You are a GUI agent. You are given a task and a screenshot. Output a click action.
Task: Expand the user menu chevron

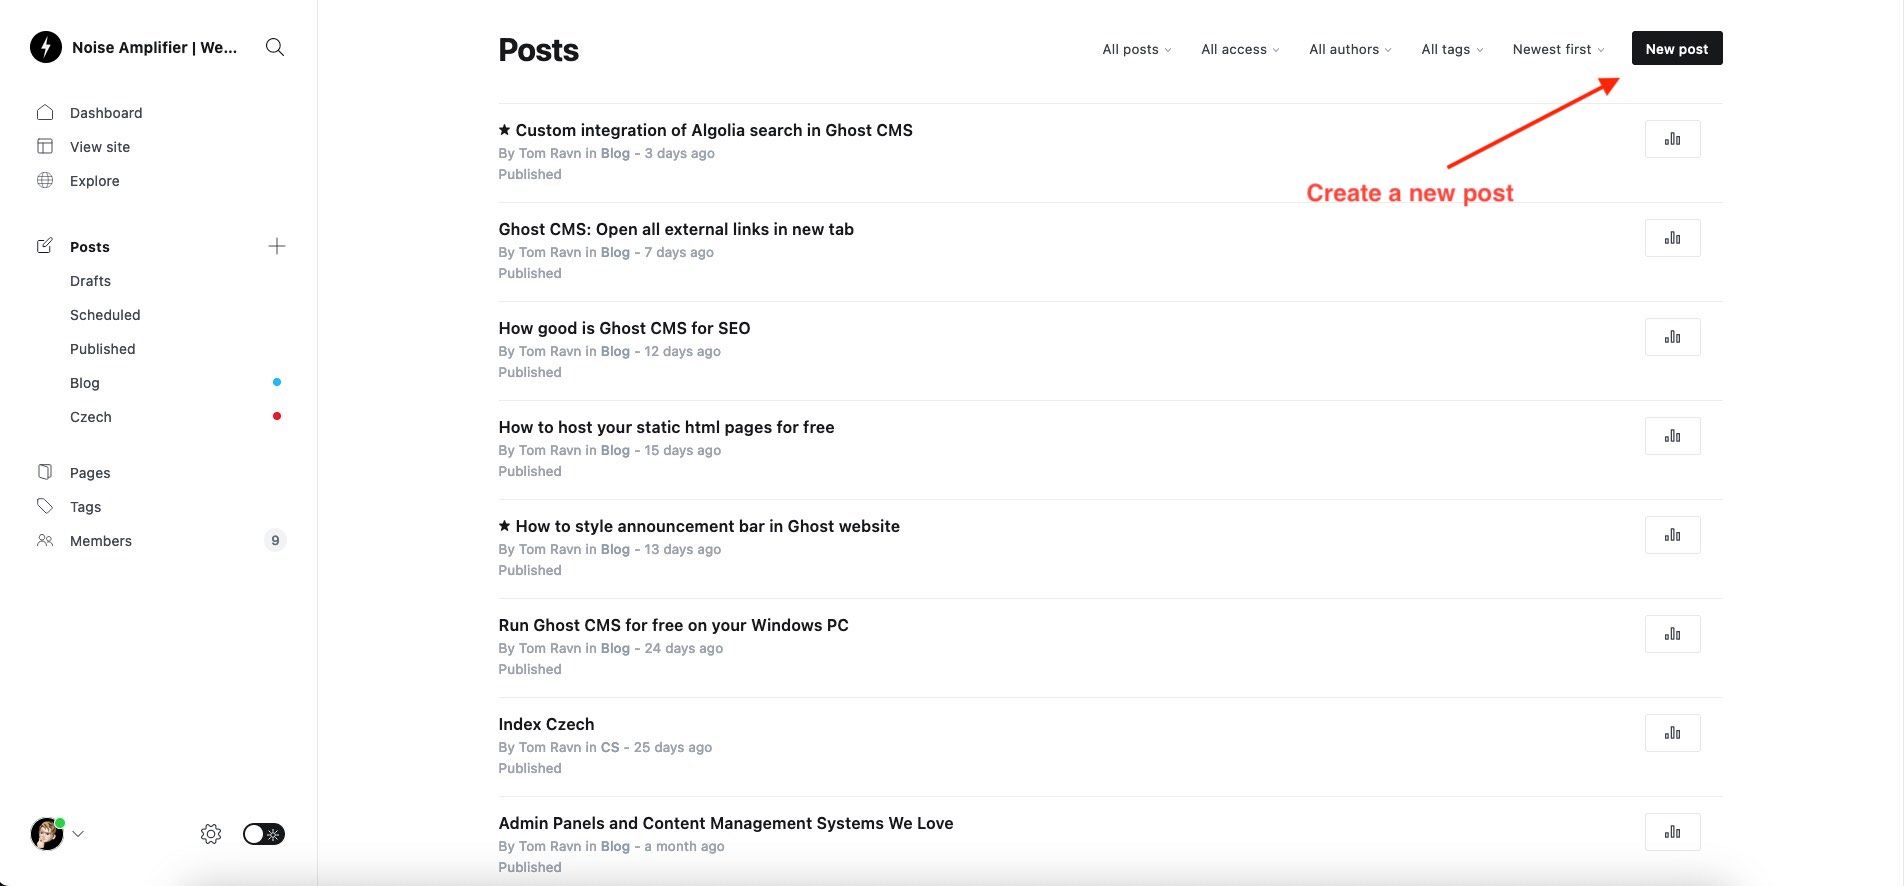point(78,834)
